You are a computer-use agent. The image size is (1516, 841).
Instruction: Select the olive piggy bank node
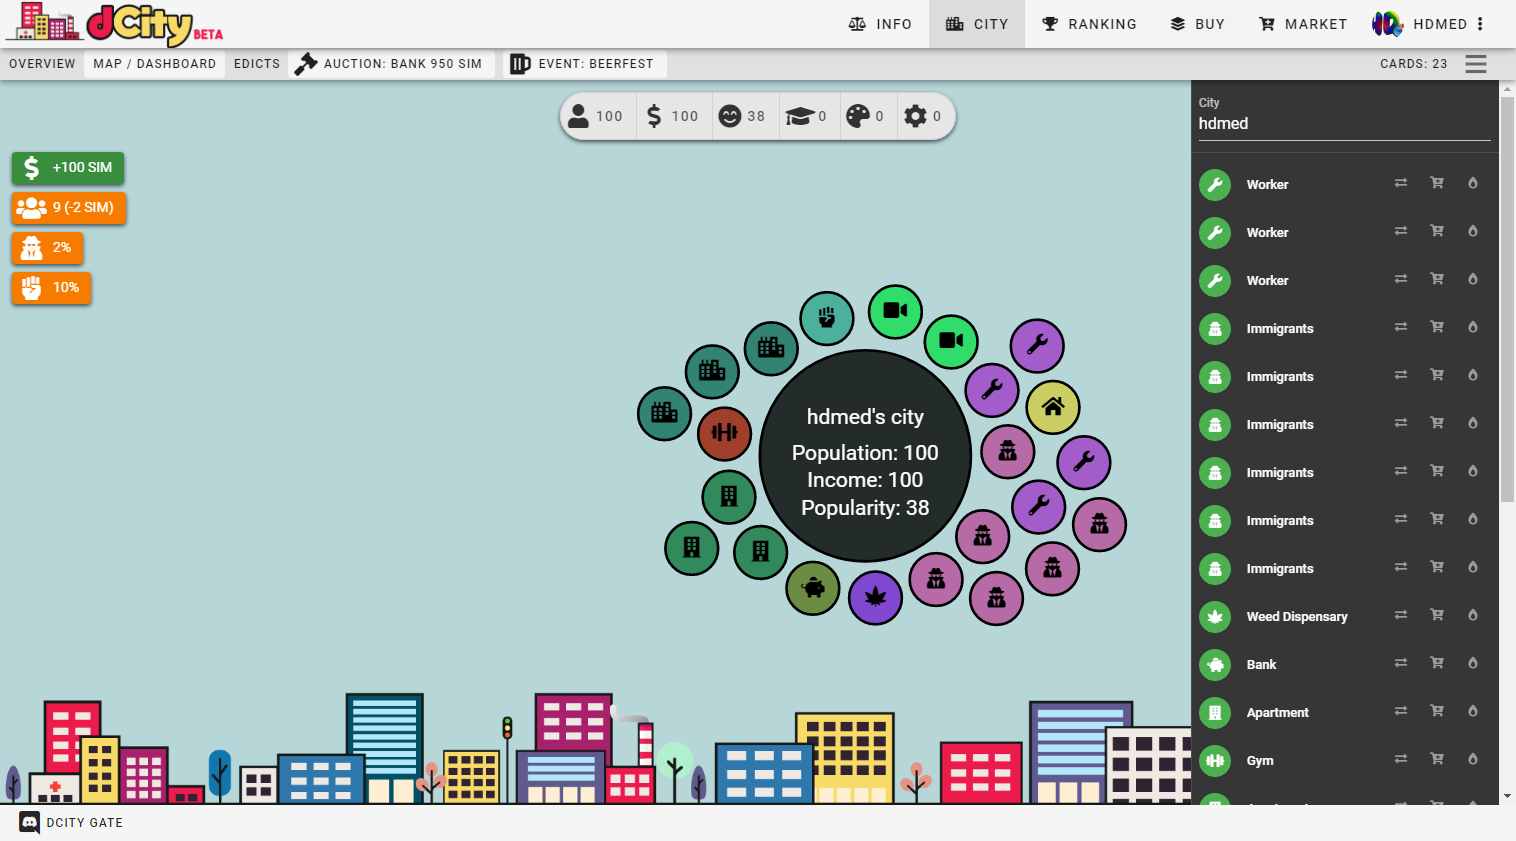coord(813,588)
